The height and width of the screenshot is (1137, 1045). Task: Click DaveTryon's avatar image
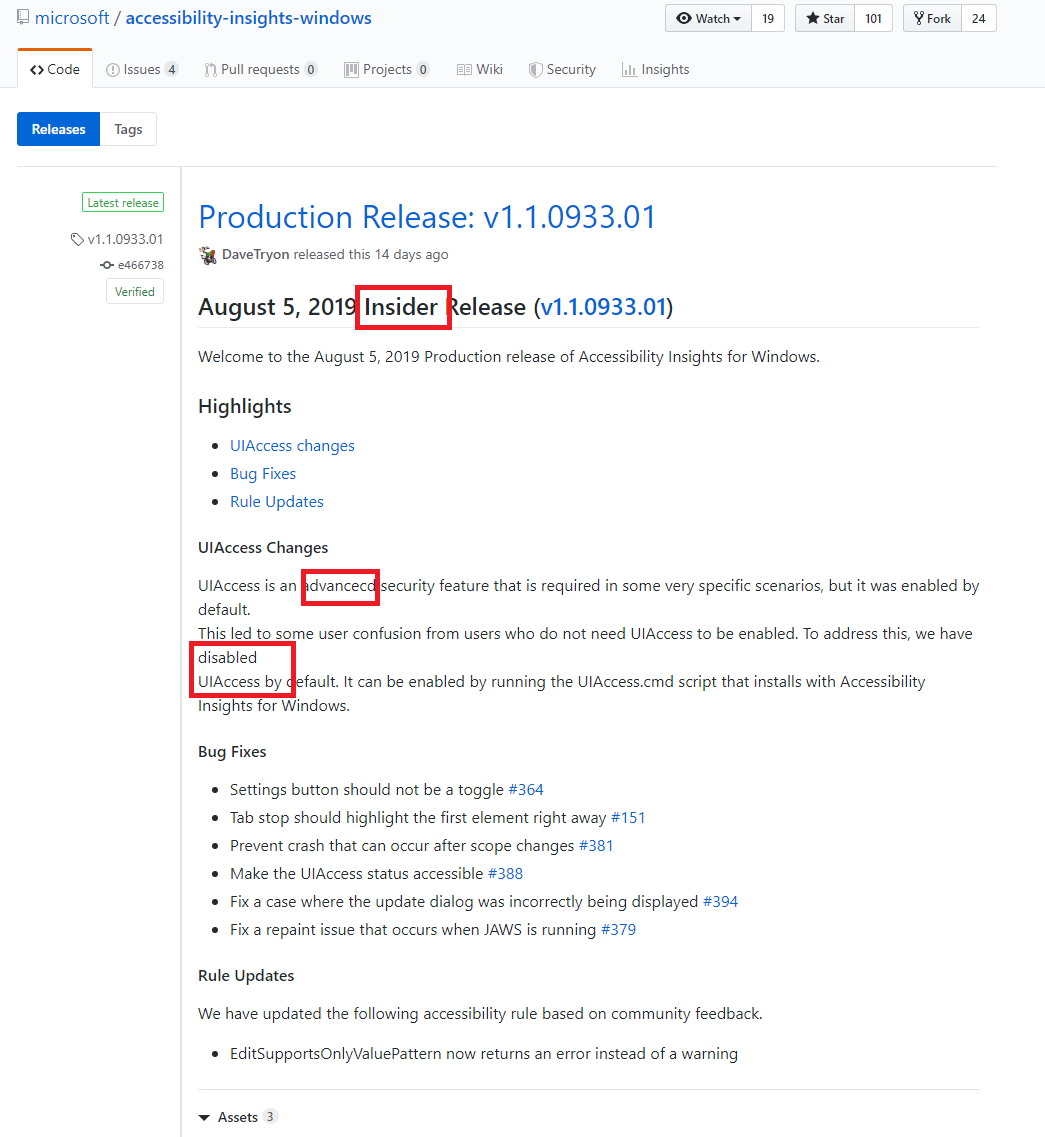pos(207,255)
